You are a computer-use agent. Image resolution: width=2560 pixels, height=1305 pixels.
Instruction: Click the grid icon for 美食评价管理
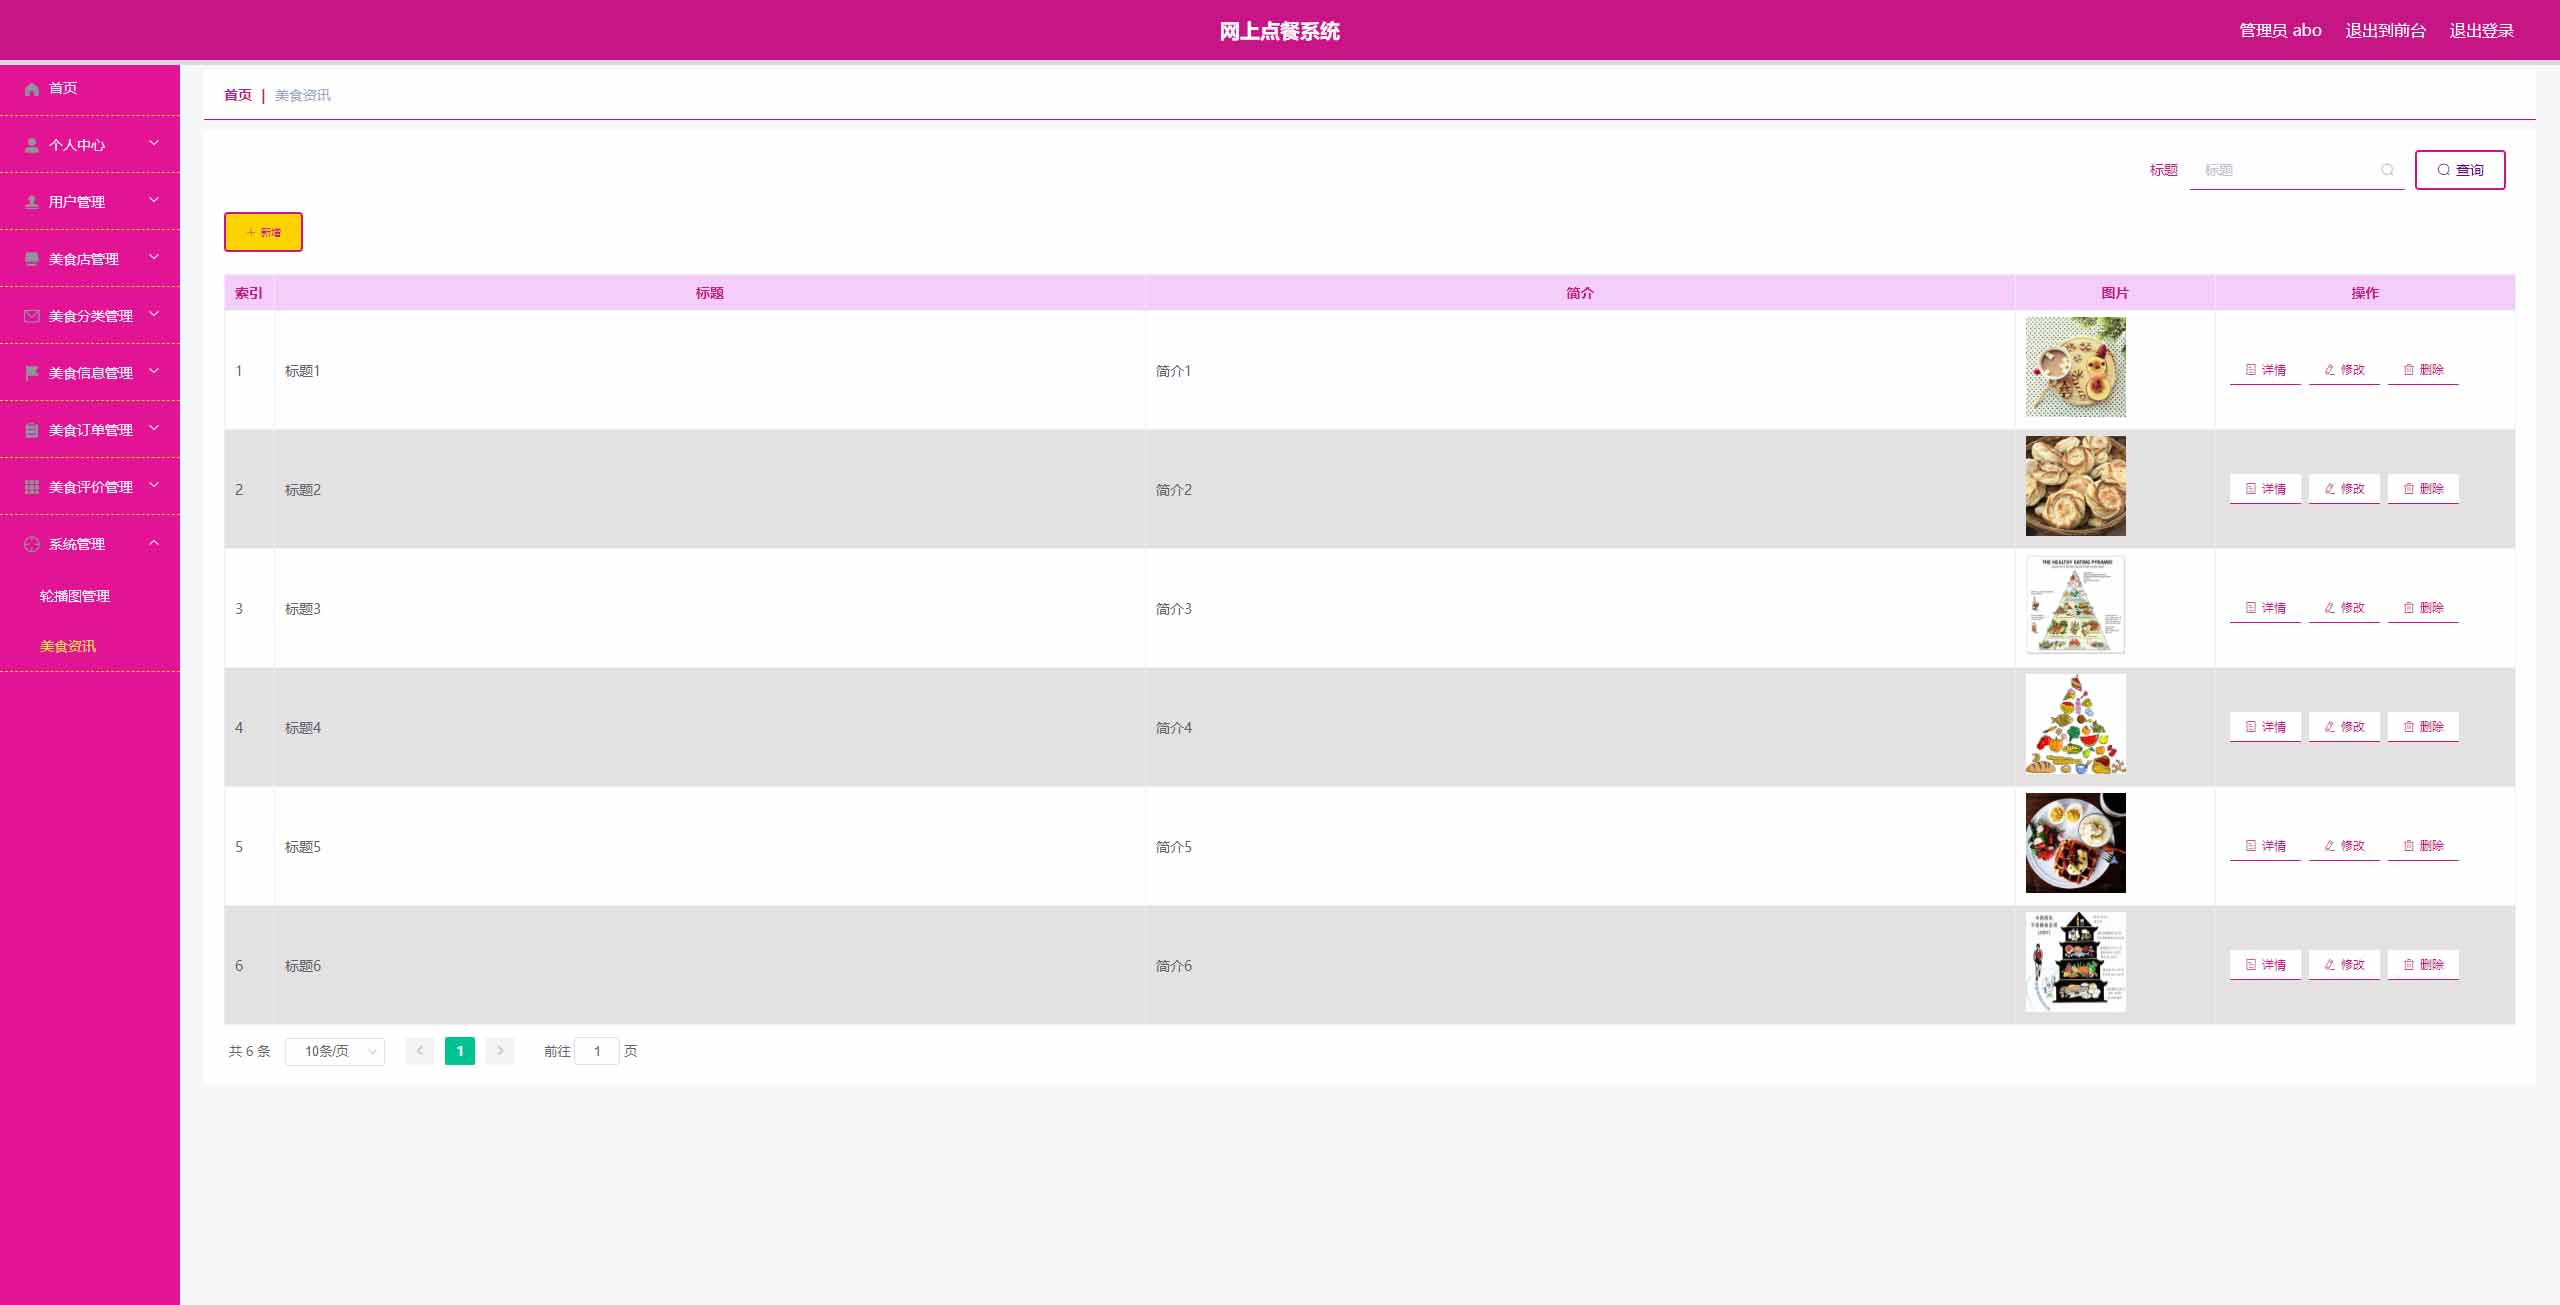(32, 487)
